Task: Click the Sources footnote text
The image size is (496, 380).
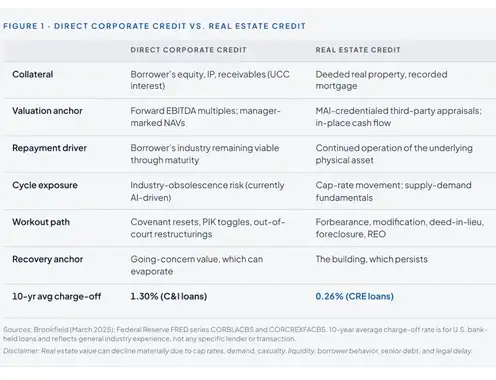Action: pyautogui.click(x=245, y=334)
